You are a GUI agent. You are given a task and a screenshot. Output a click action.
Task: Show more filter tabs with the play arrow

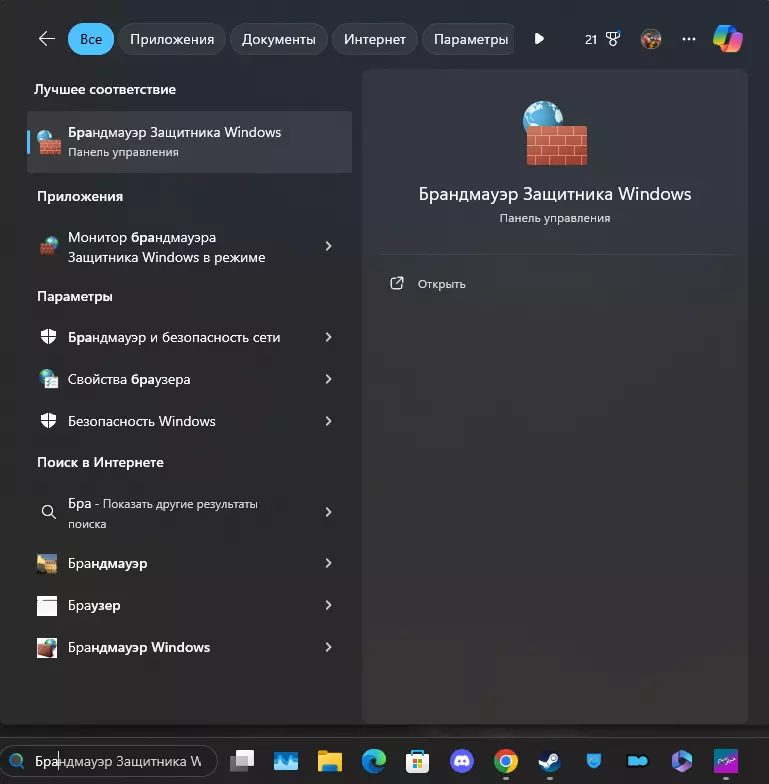[x=539, y=39]
